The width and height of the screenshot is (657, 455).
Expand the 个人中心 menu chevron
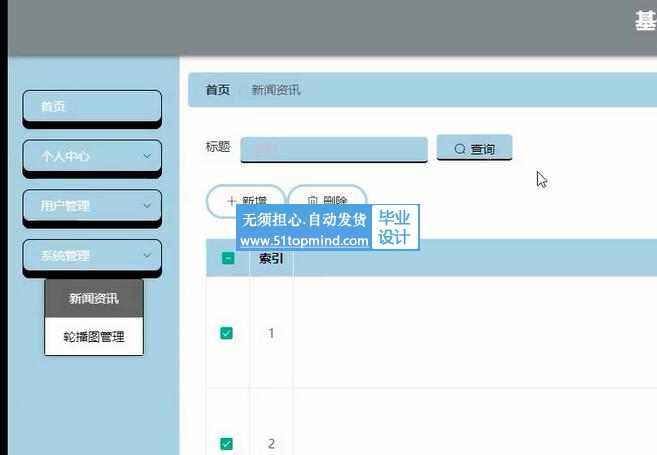[147, 156]
